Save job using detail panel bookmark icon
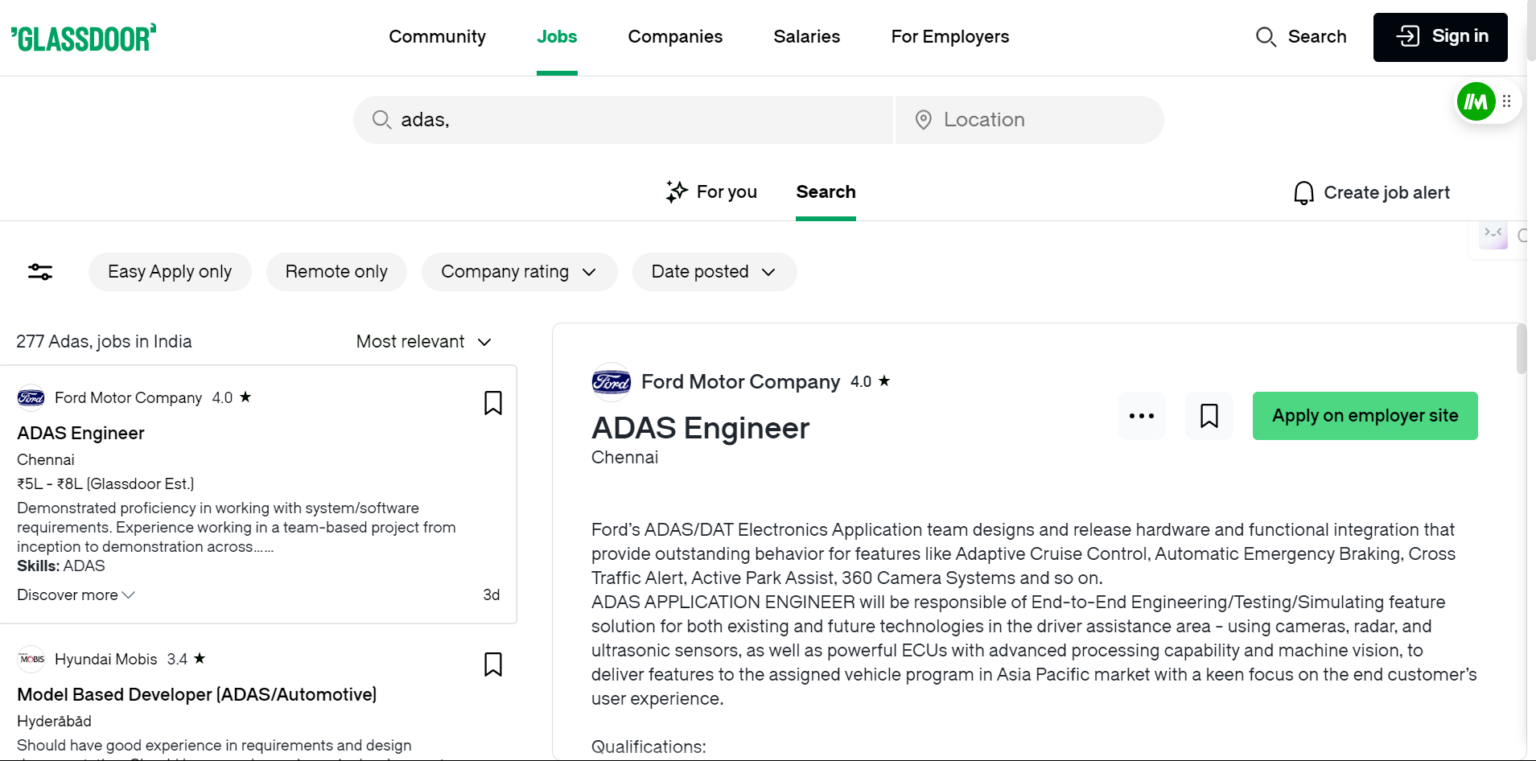The height and width of the screenshot is (761, 1536). 1209,416
